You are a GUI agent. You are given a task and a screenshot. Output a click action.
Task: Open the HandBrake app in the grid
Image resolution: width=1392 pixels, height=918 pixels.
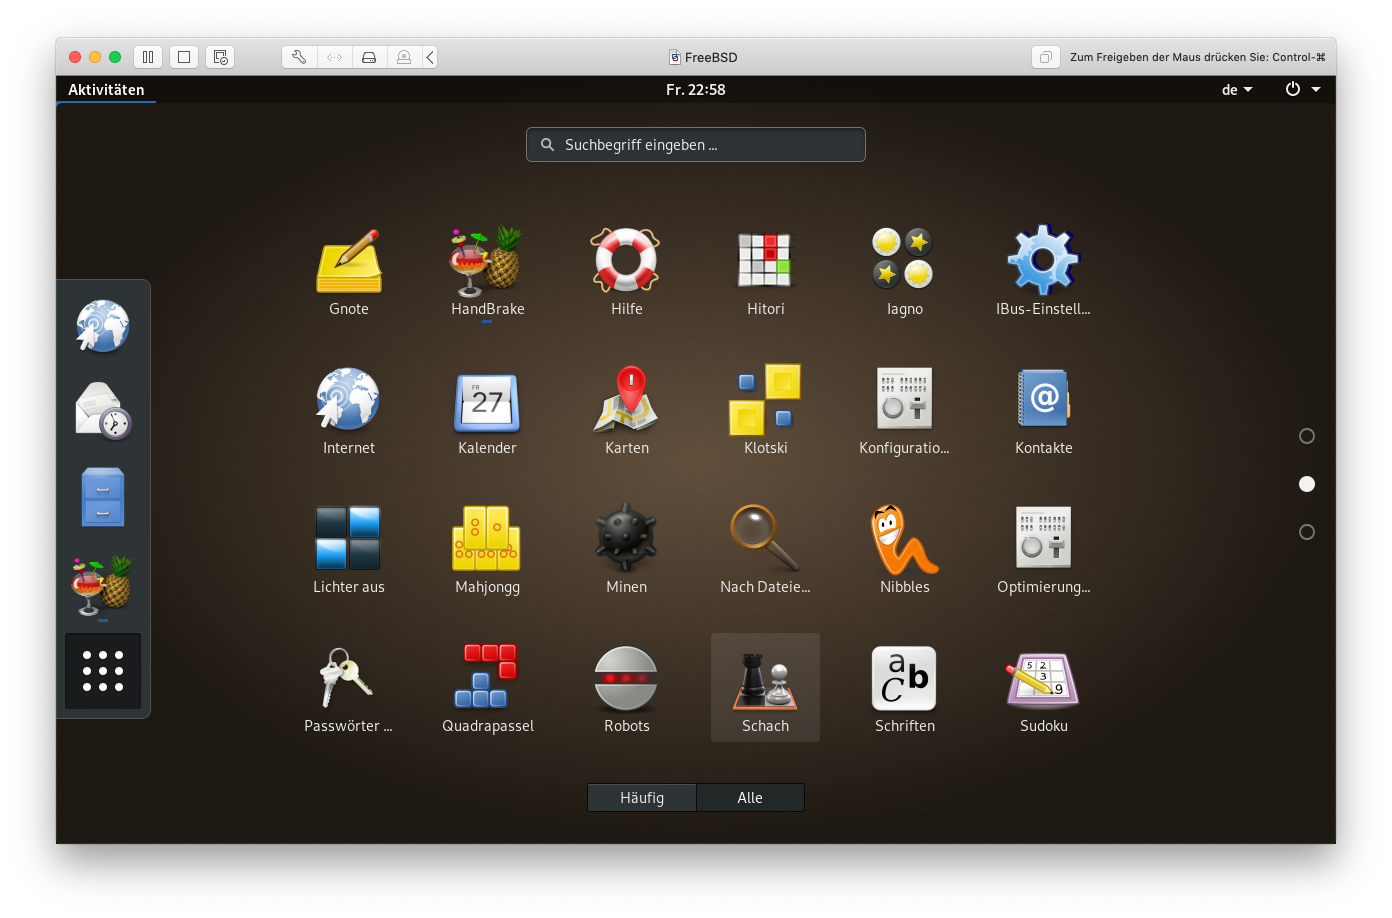coord(487,268)
